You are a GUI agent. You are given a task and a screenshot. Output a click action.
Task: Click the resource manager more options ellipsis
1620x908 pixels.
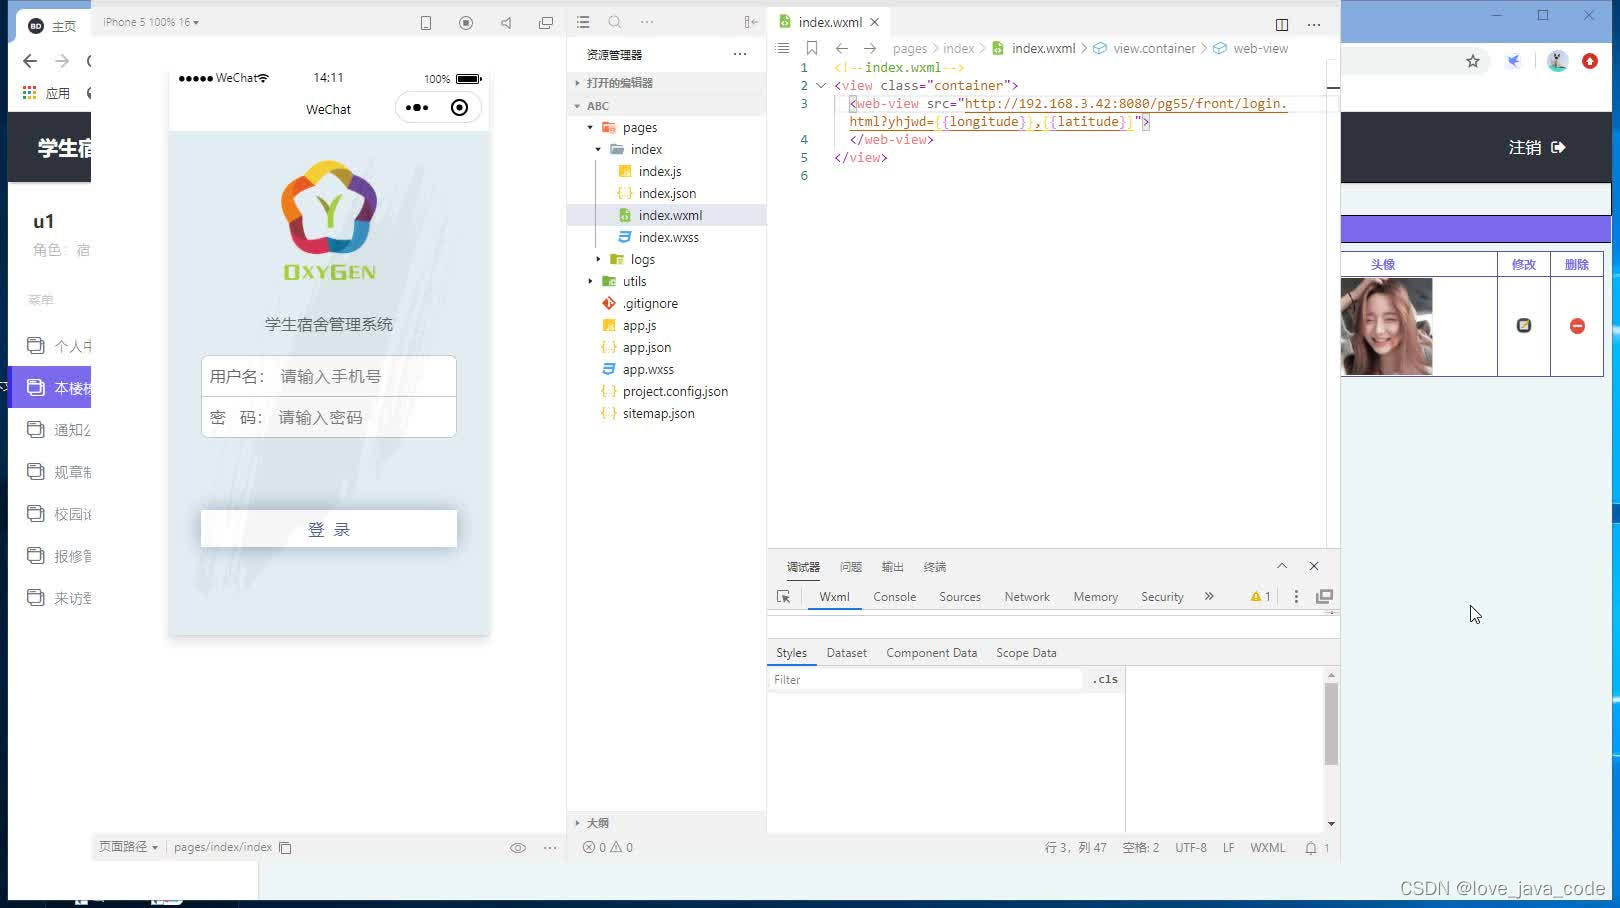[x=740, y=54]
